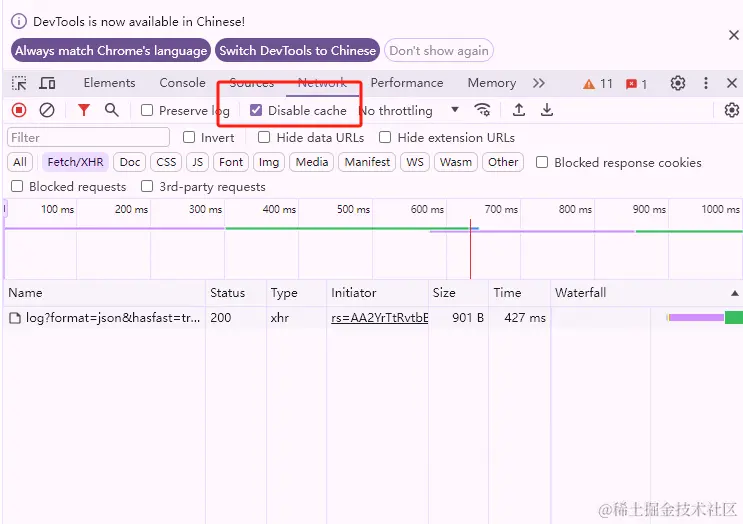Toggle the device toolbar icon

[x=47, y=83]
